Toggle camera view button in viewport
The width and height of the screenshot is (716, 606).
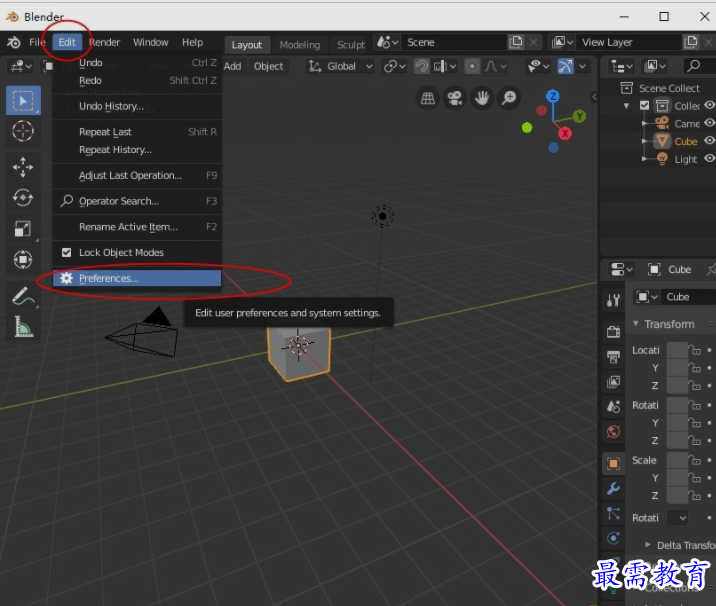tap(455, 98)
